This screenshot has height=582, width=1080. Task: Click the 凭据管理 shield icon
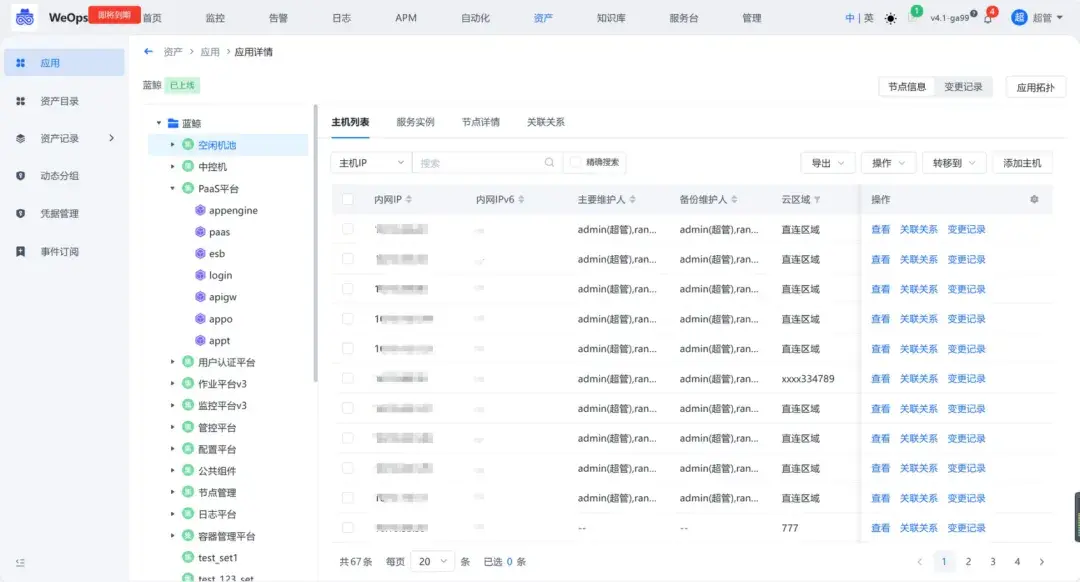pos(21,214)
